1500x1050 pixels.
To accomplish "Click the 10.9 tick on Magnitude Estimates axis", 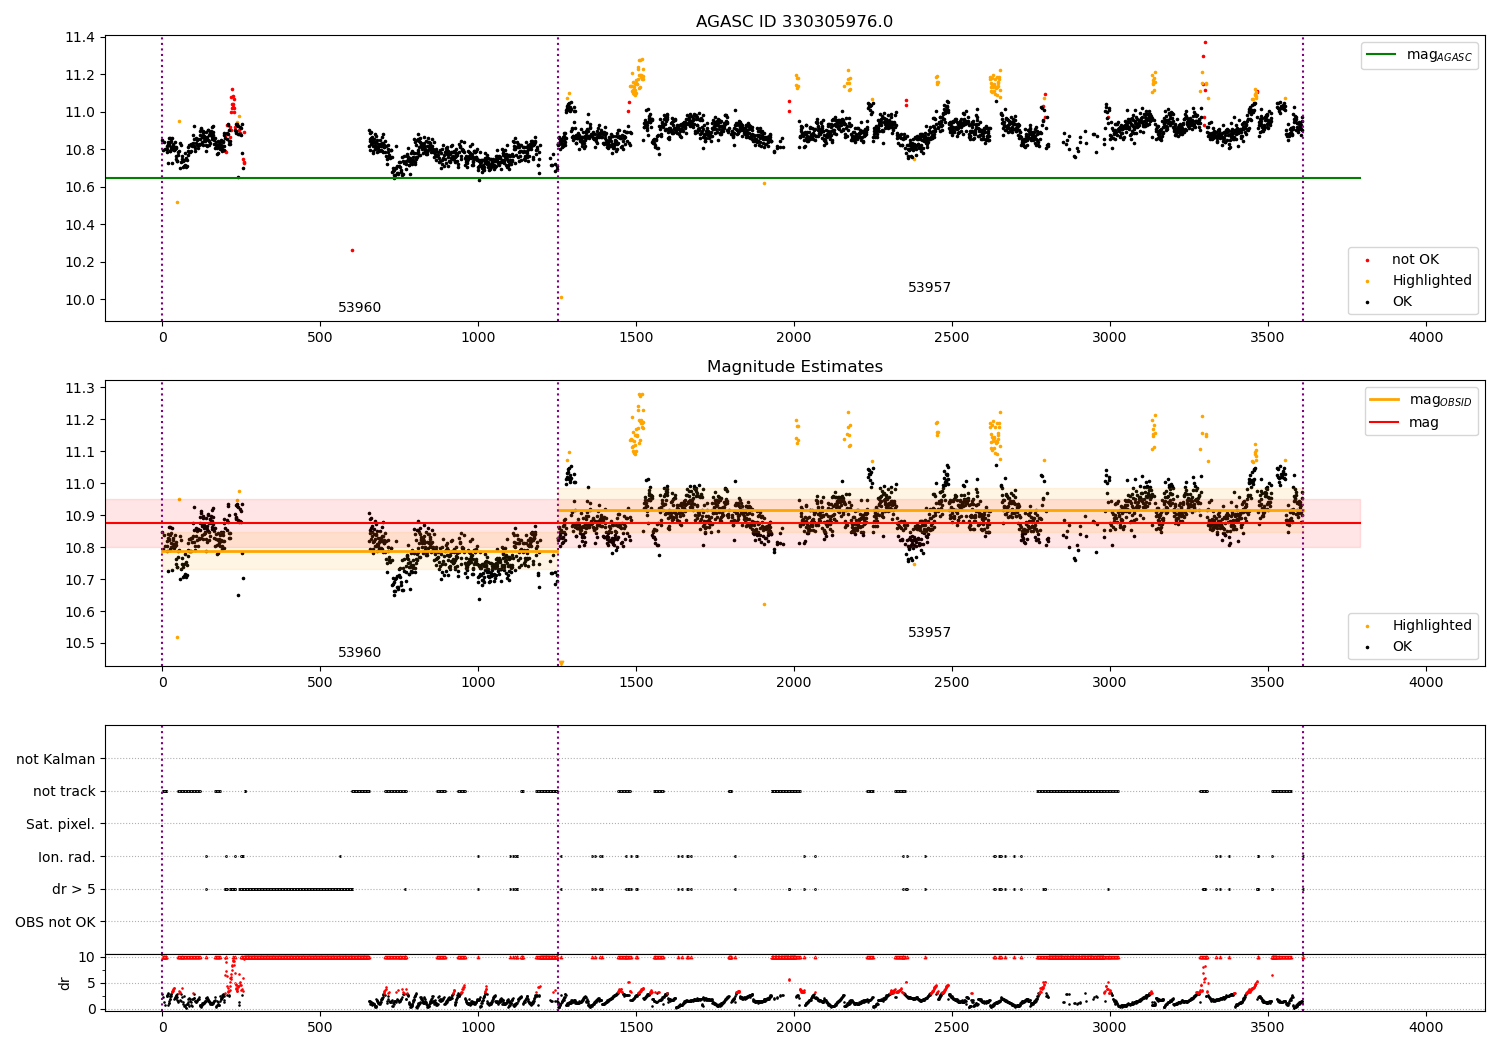I will coord(79,516).
